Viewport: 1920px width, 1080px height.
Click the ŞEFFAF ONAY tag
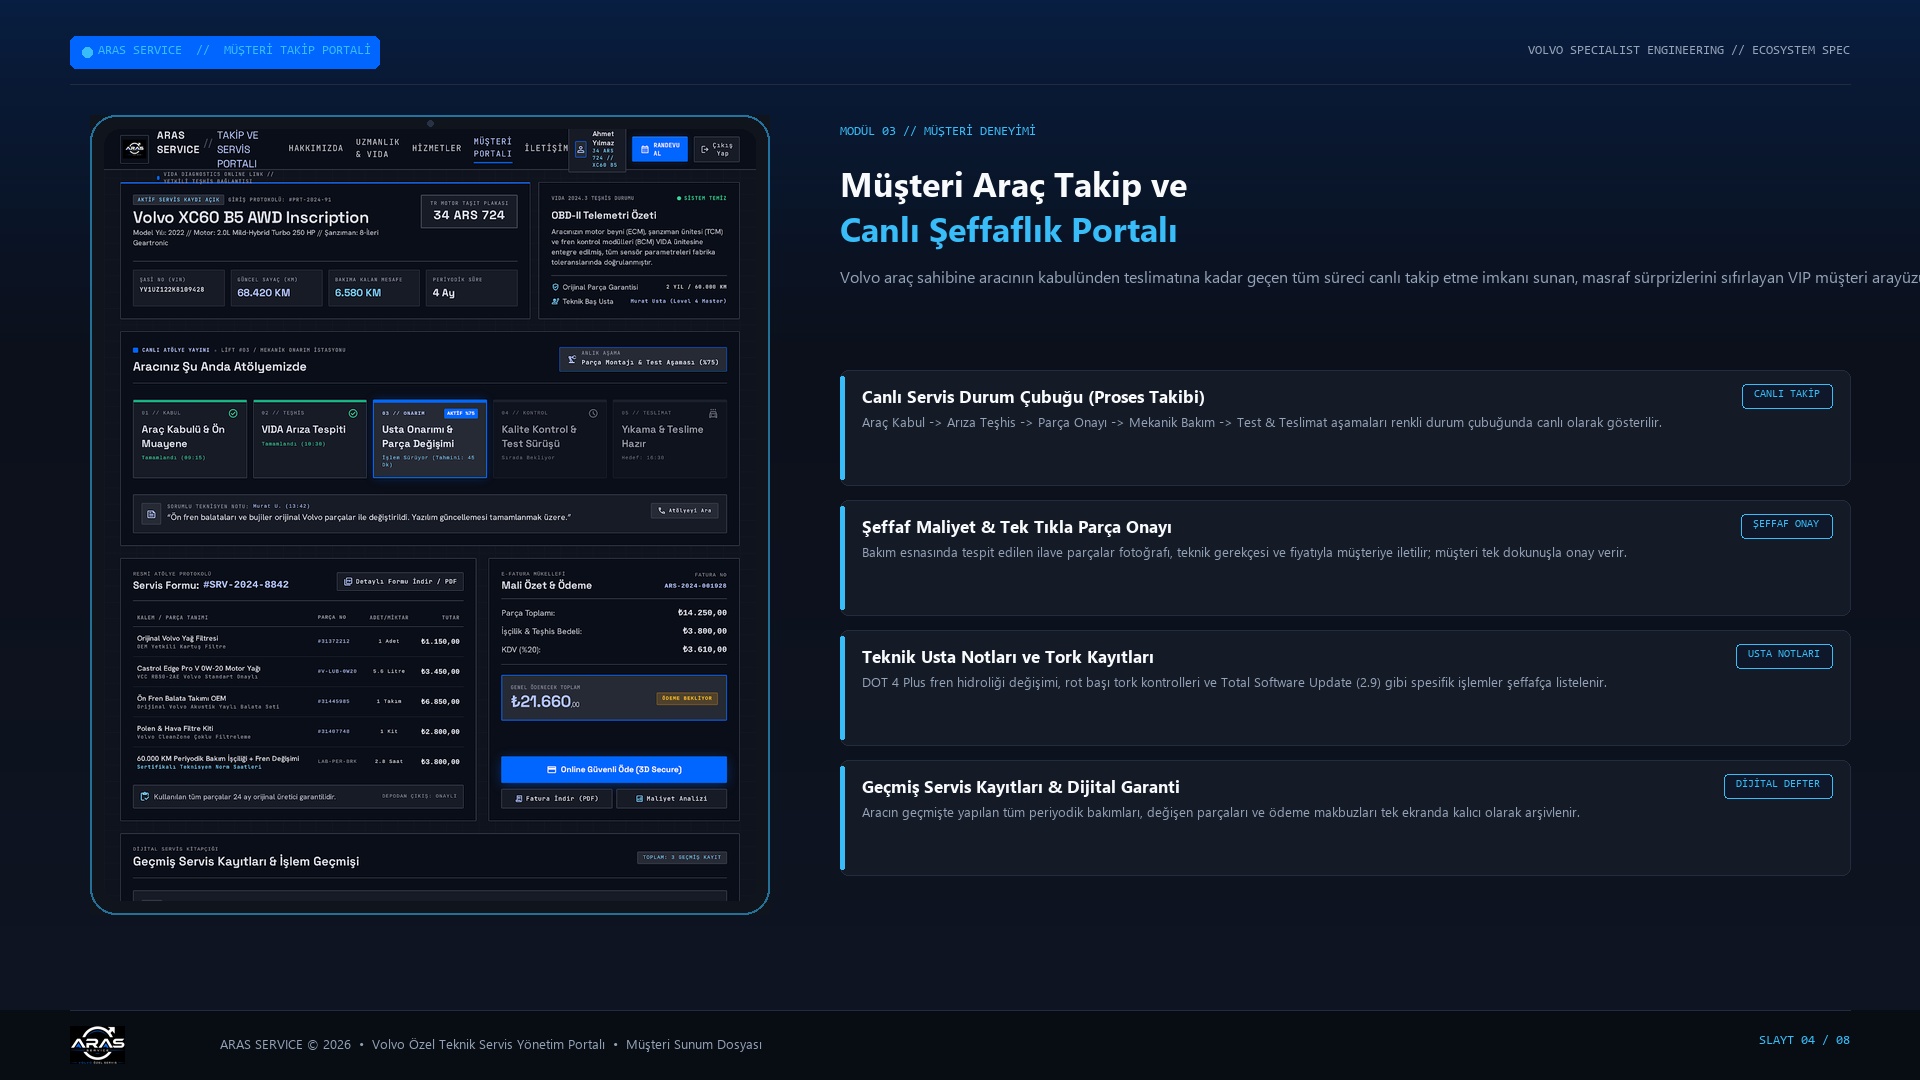(x=1787, y=526)
